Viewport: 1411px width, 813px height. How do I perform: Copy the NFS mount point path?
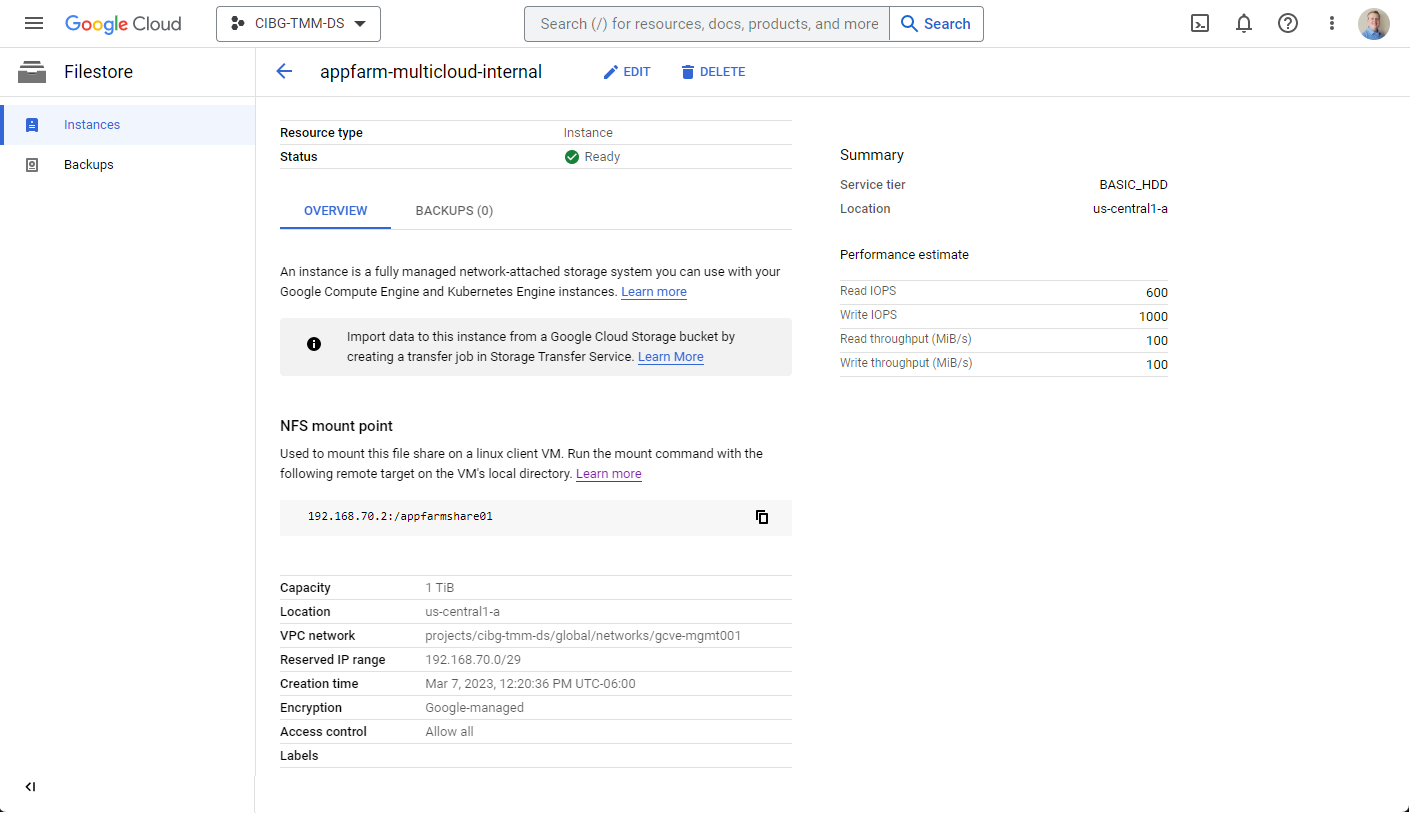(x=762, y=517)
